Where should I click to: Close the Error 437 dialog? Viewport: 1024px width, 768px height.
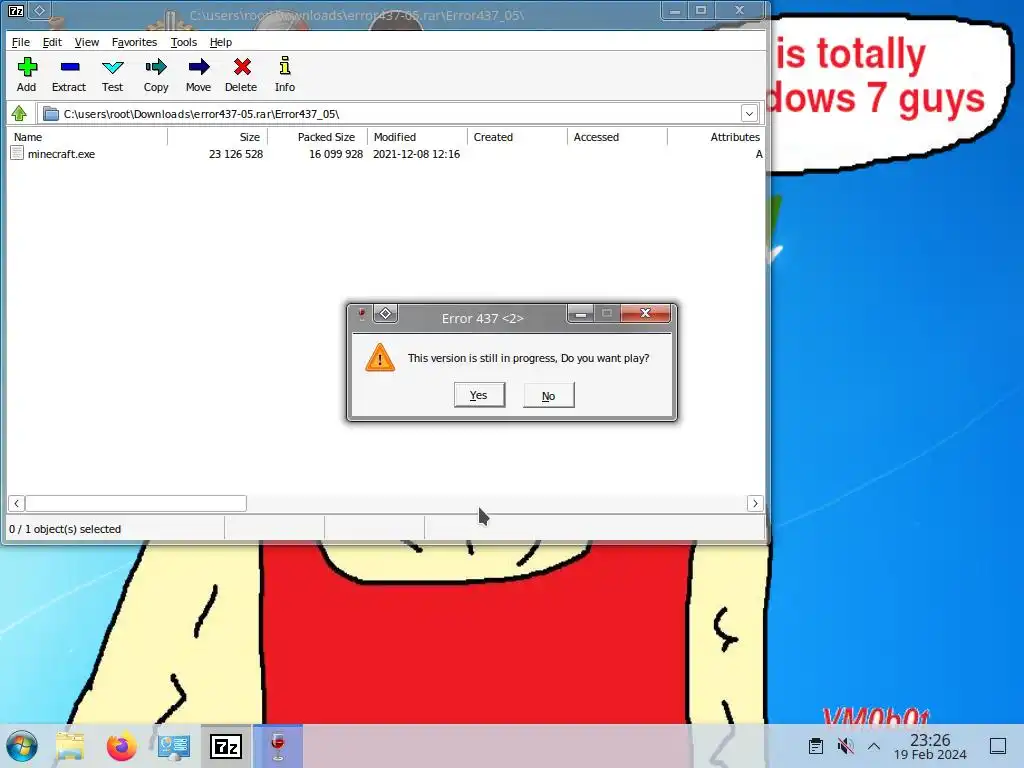coord(645,313)
